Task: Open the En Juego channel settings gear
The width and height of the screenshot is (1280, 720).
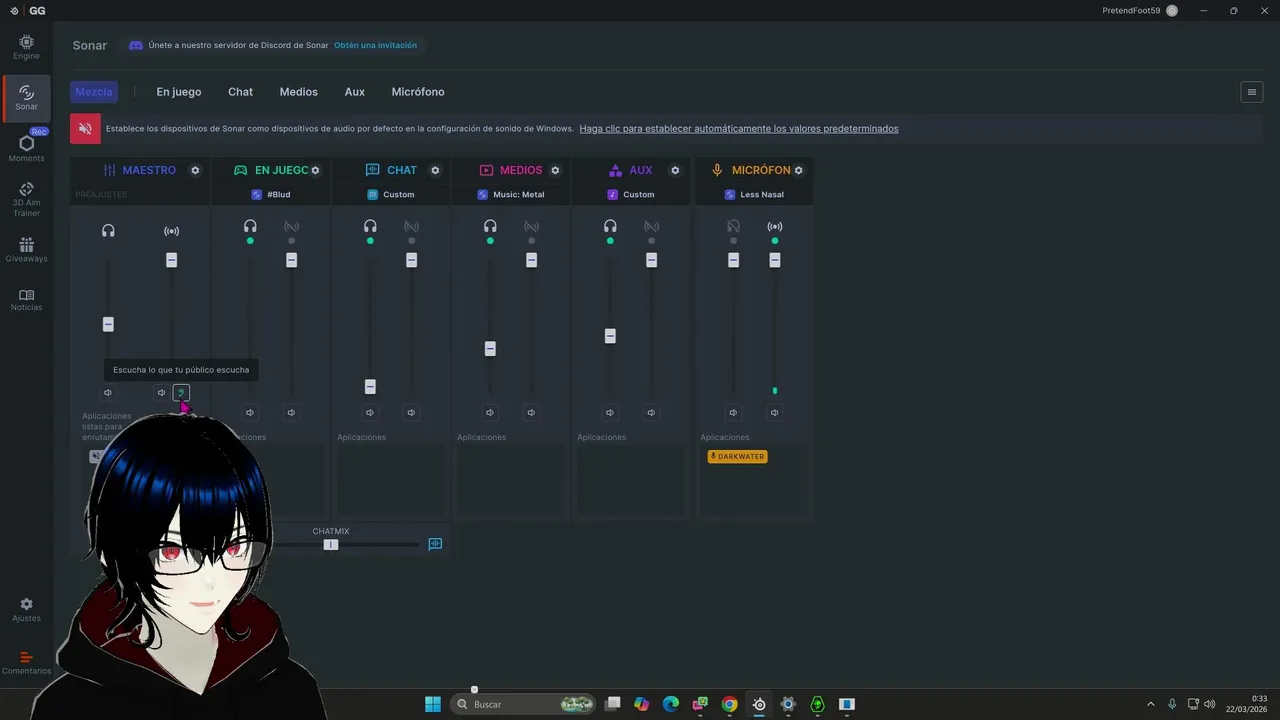Action: click(x=315, y=170)
